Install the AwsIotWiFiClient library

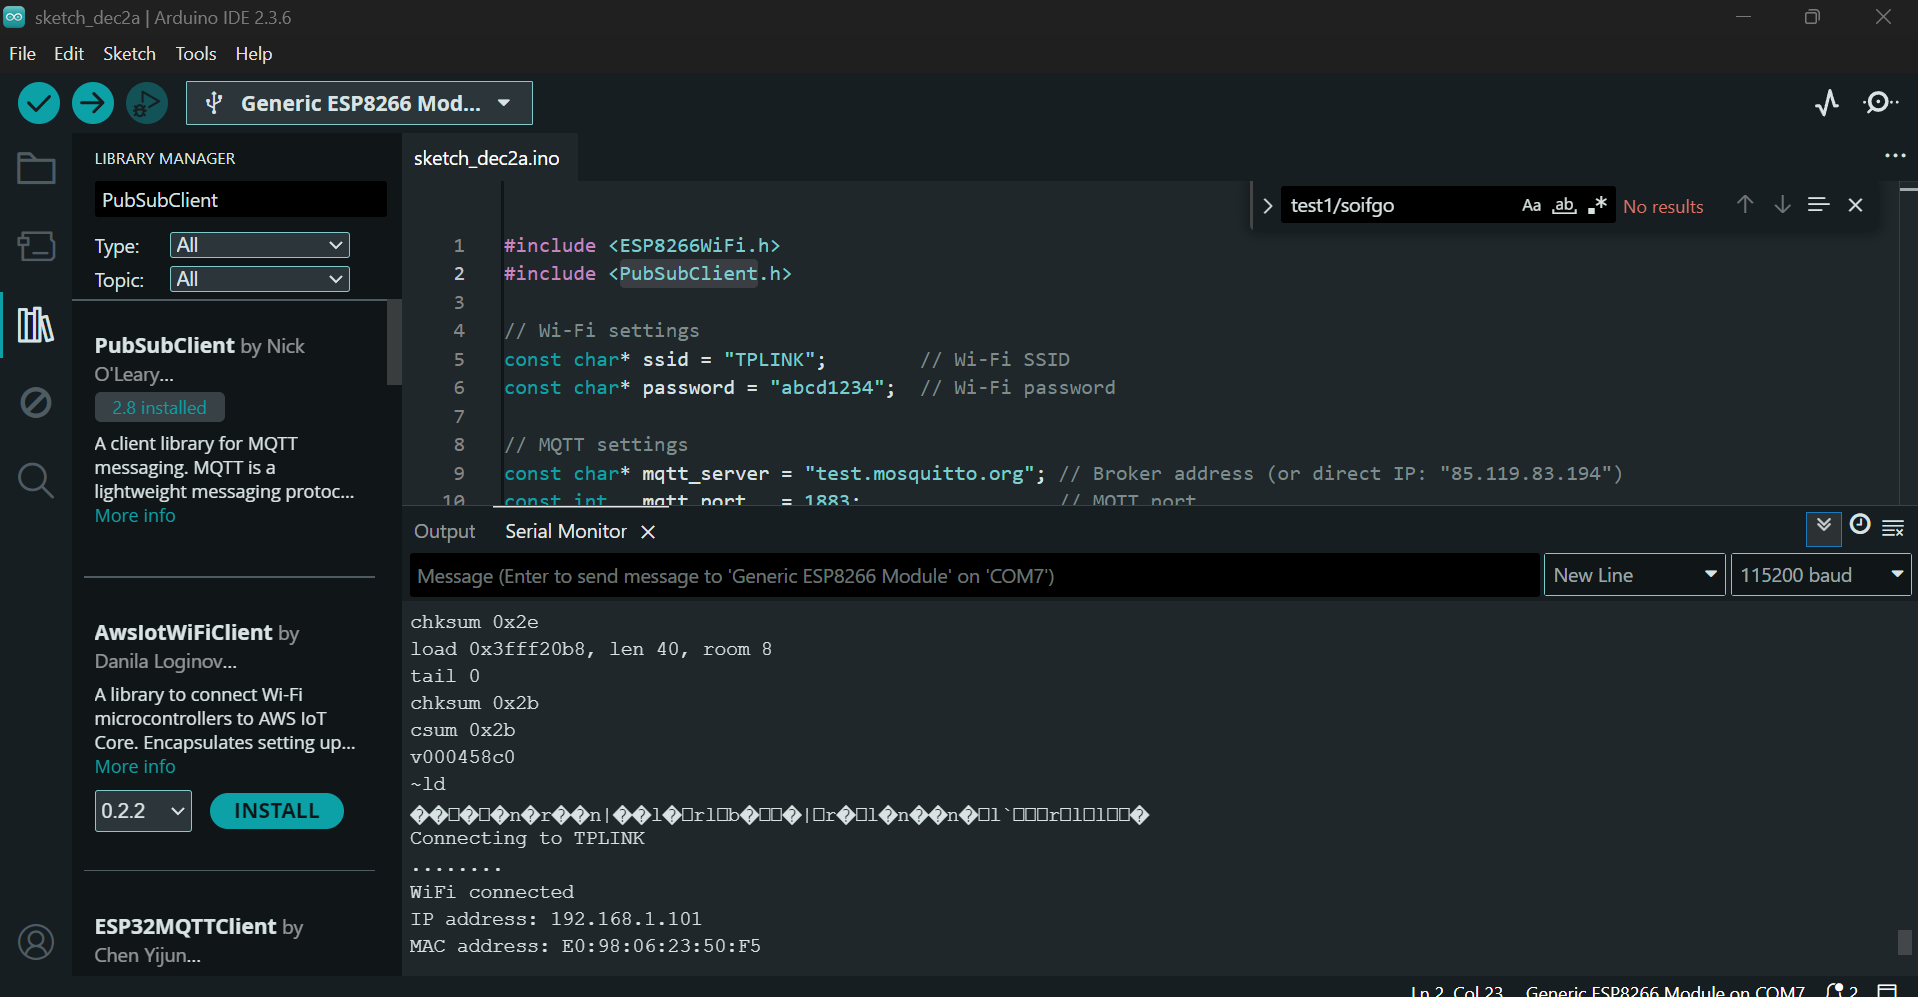pos(276,810)
